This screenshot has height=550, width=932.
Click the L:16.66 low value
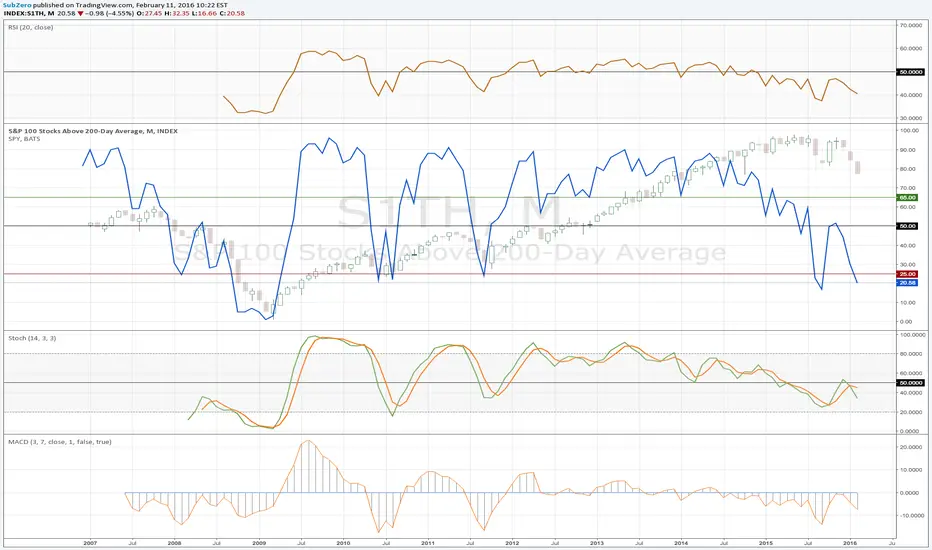tap(205, 13)
